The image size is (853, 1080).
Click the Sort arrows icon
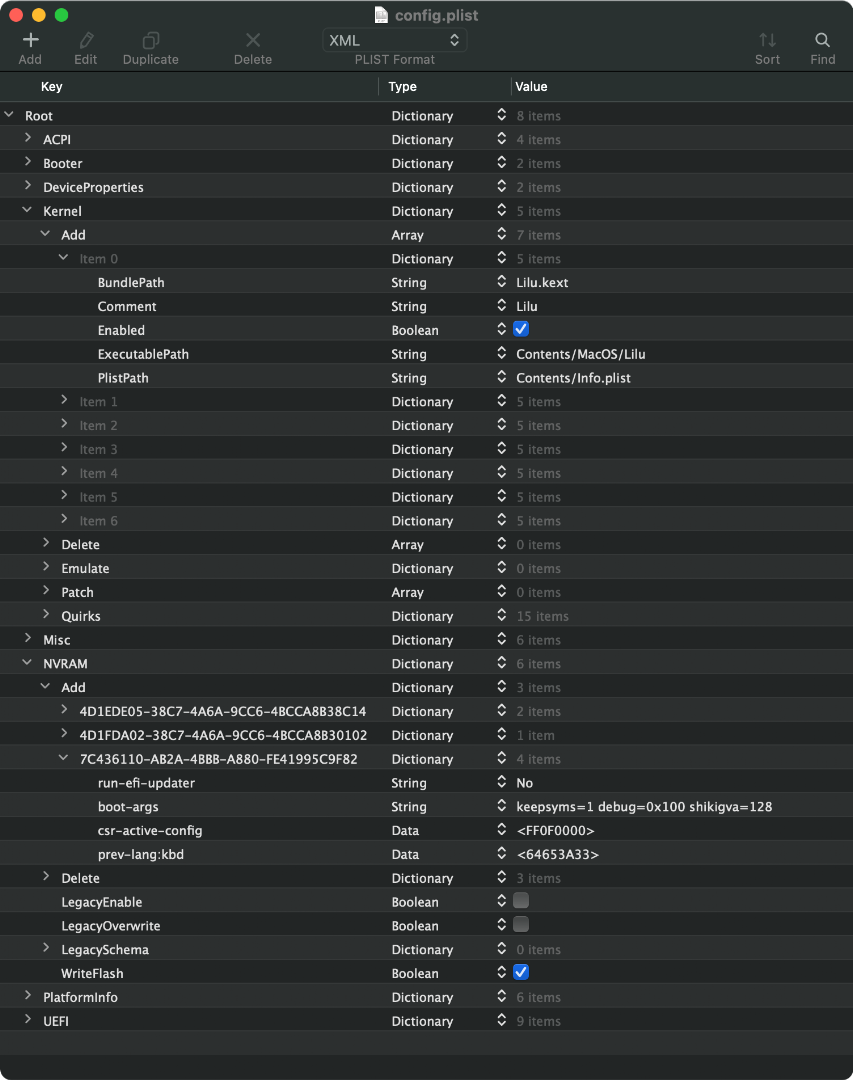767,41
